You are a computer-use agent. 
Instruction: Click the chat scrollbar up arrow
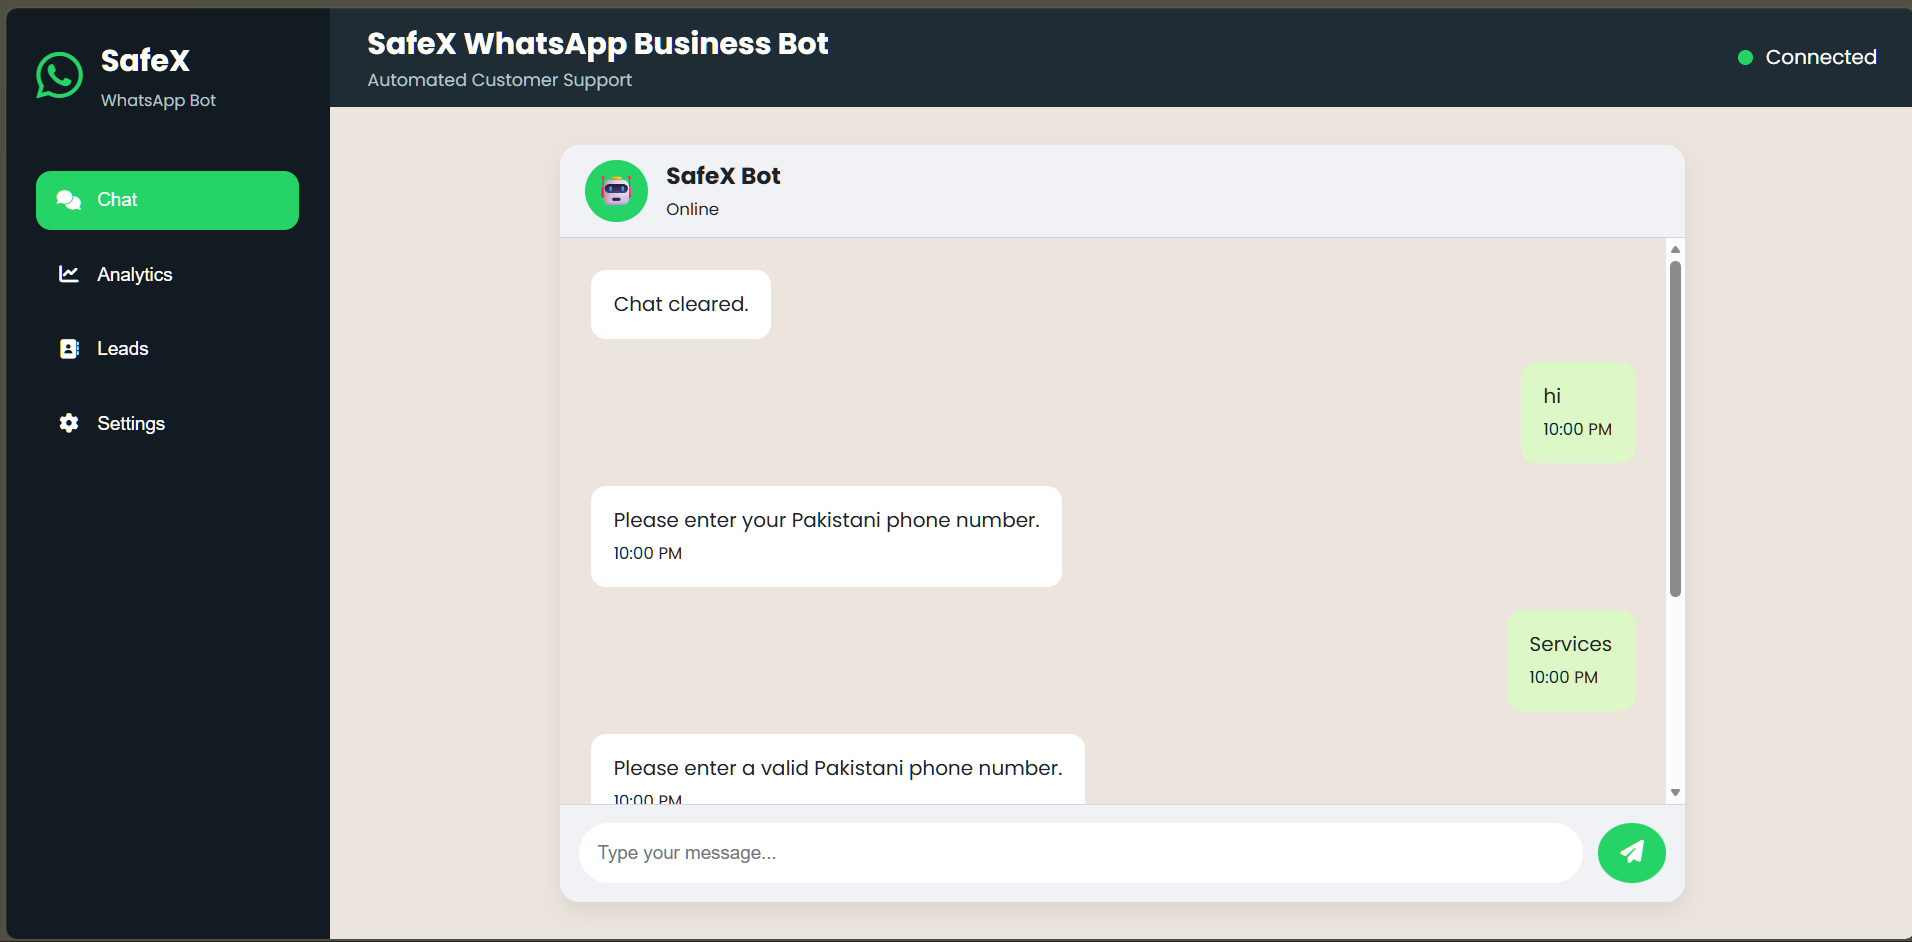[x=1675, y=249]
